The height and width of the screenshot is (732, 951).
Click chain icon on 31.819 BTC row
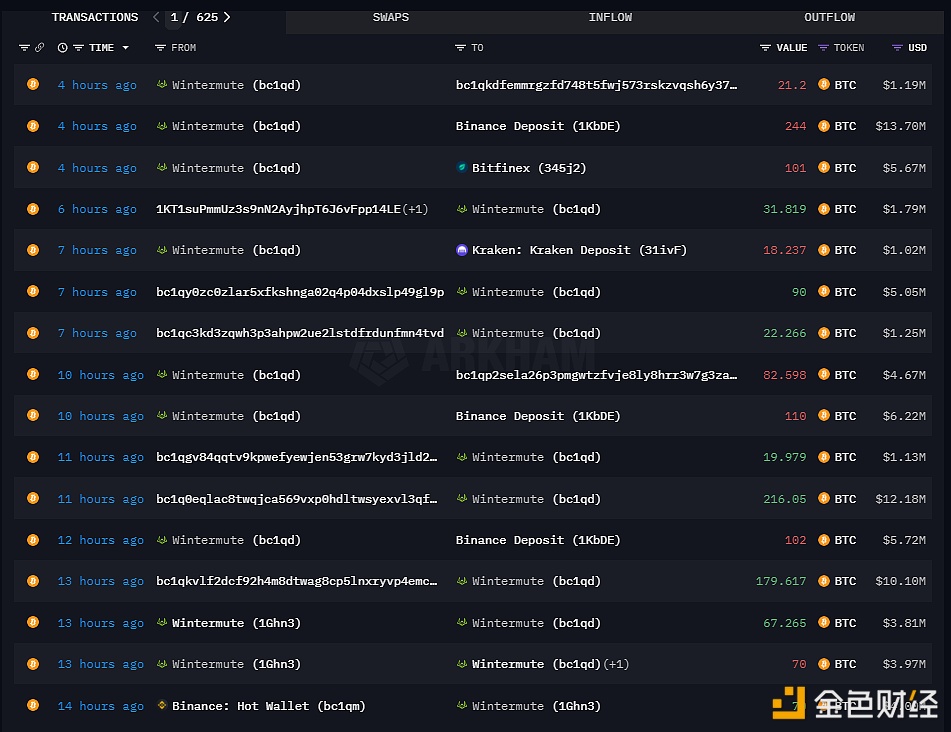pyautogui.click(x=33, y=209)
